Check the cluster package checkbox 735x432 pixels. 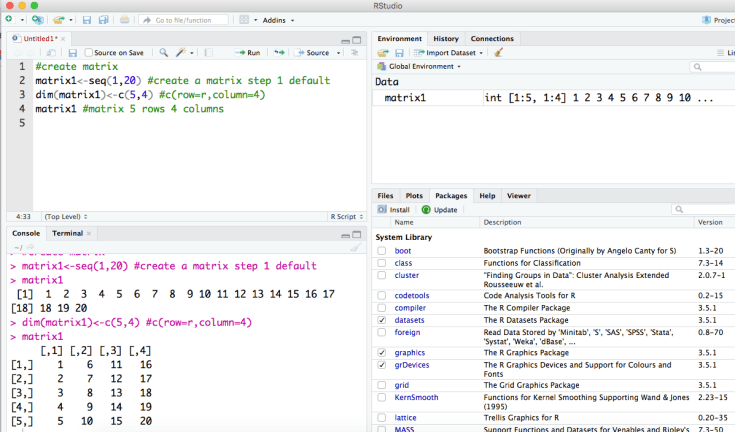382,275
